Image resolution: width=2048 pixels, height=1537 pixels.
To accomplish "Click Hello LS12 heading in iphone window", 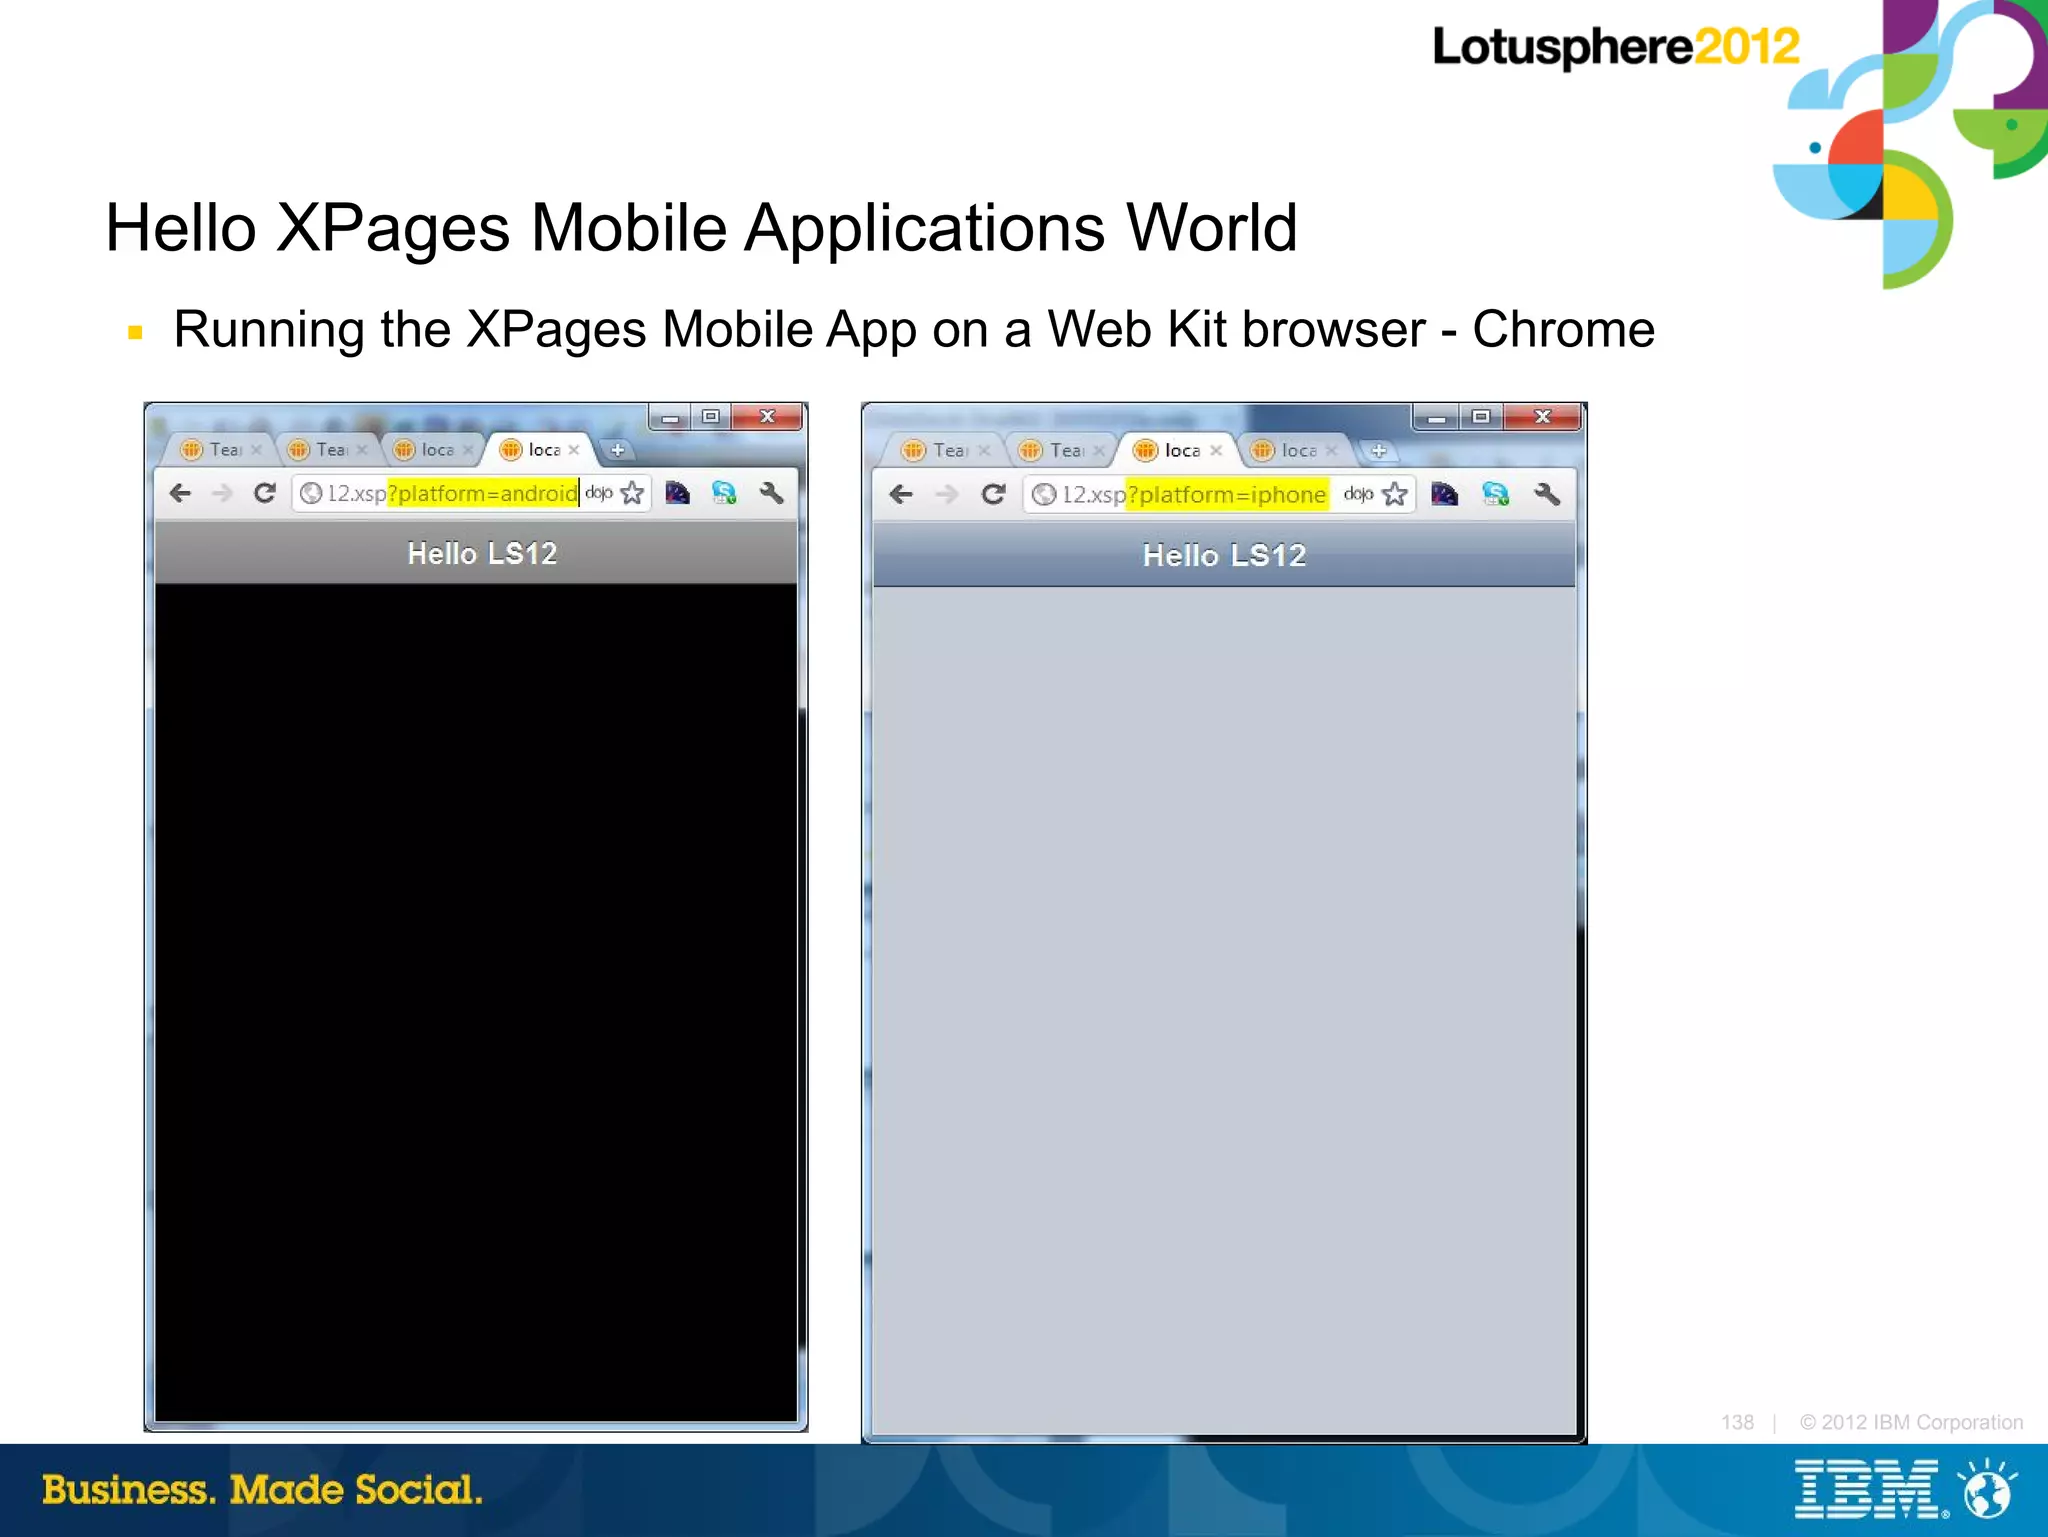I will (x=1225, y=555).
